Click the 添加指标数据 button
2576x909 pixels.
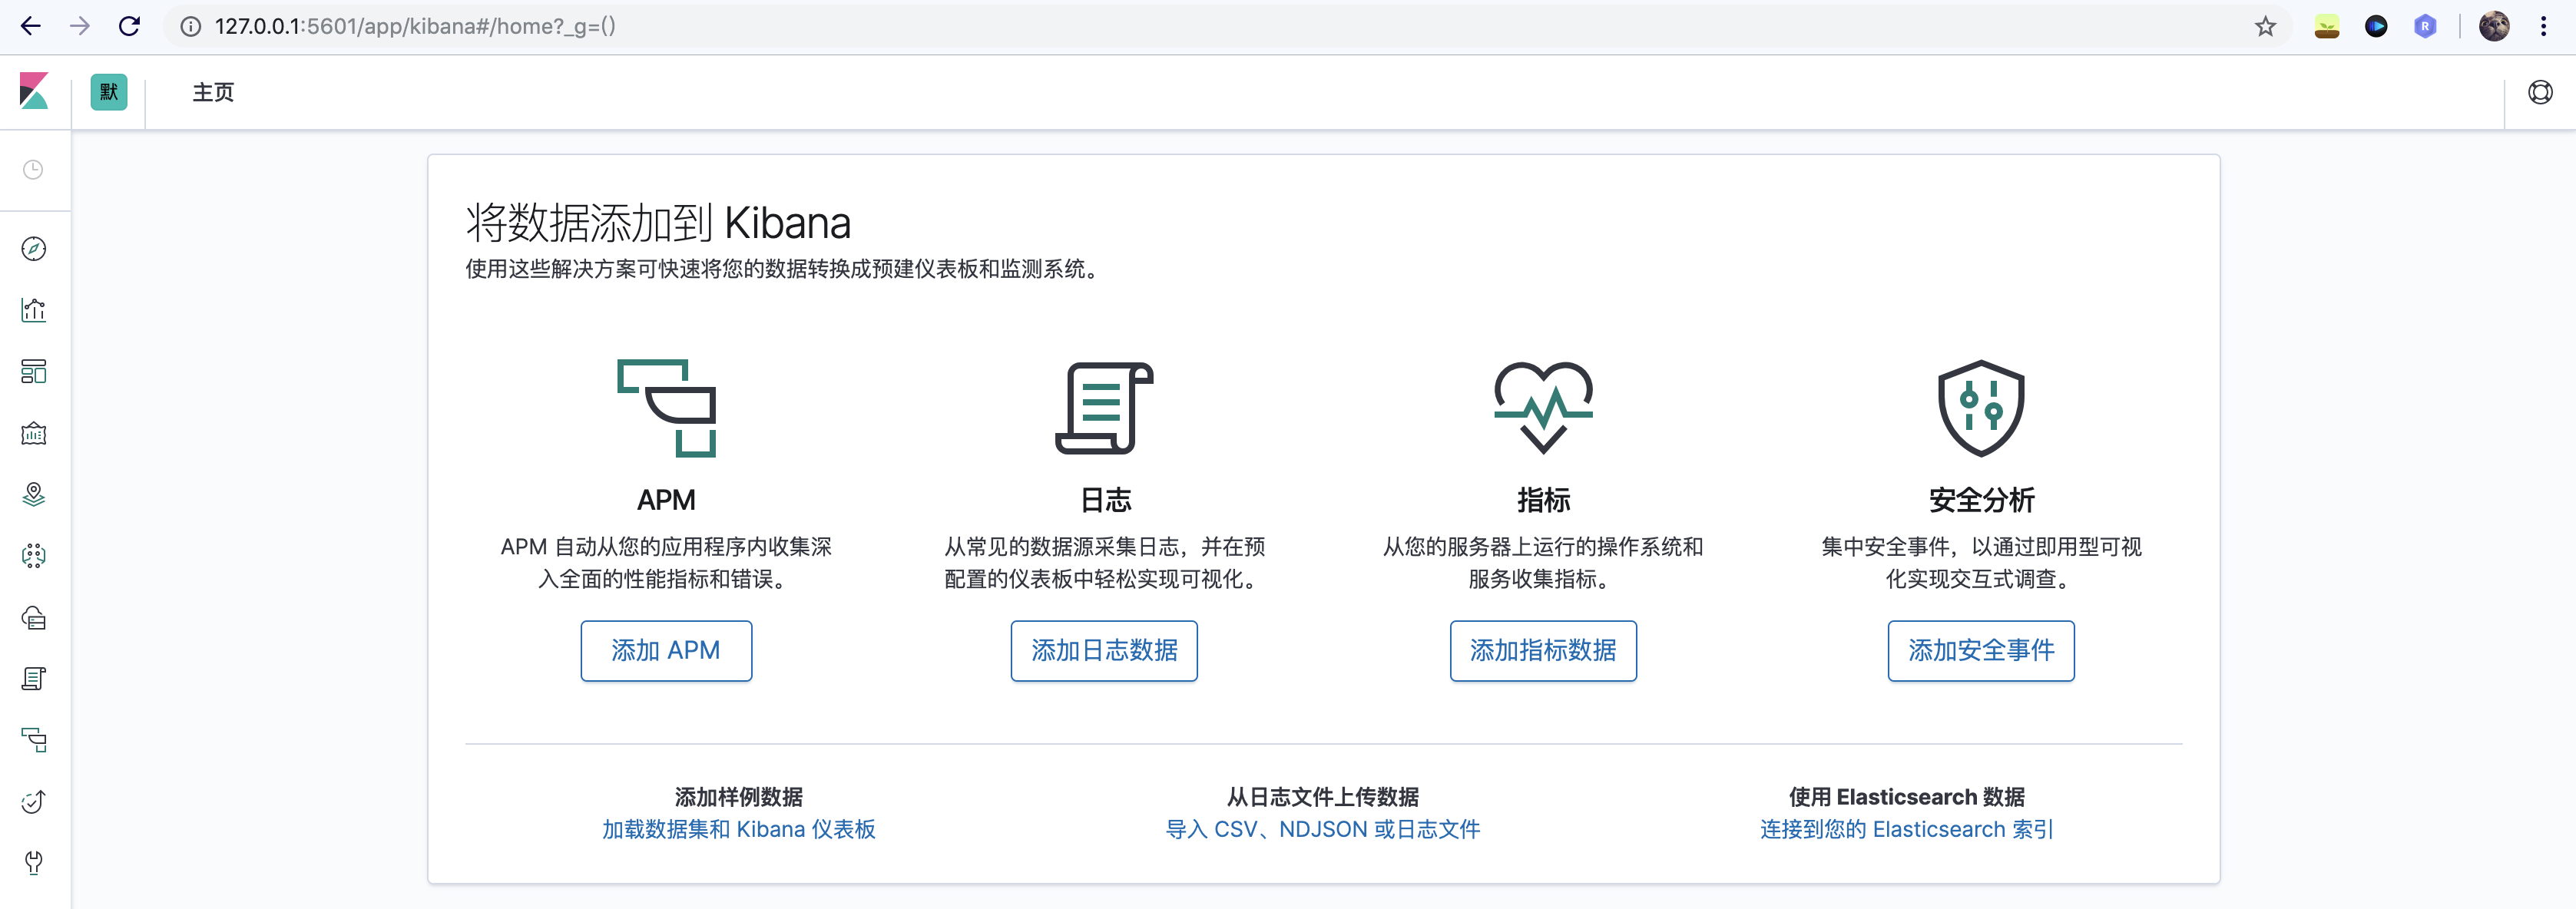(1543, 651)
